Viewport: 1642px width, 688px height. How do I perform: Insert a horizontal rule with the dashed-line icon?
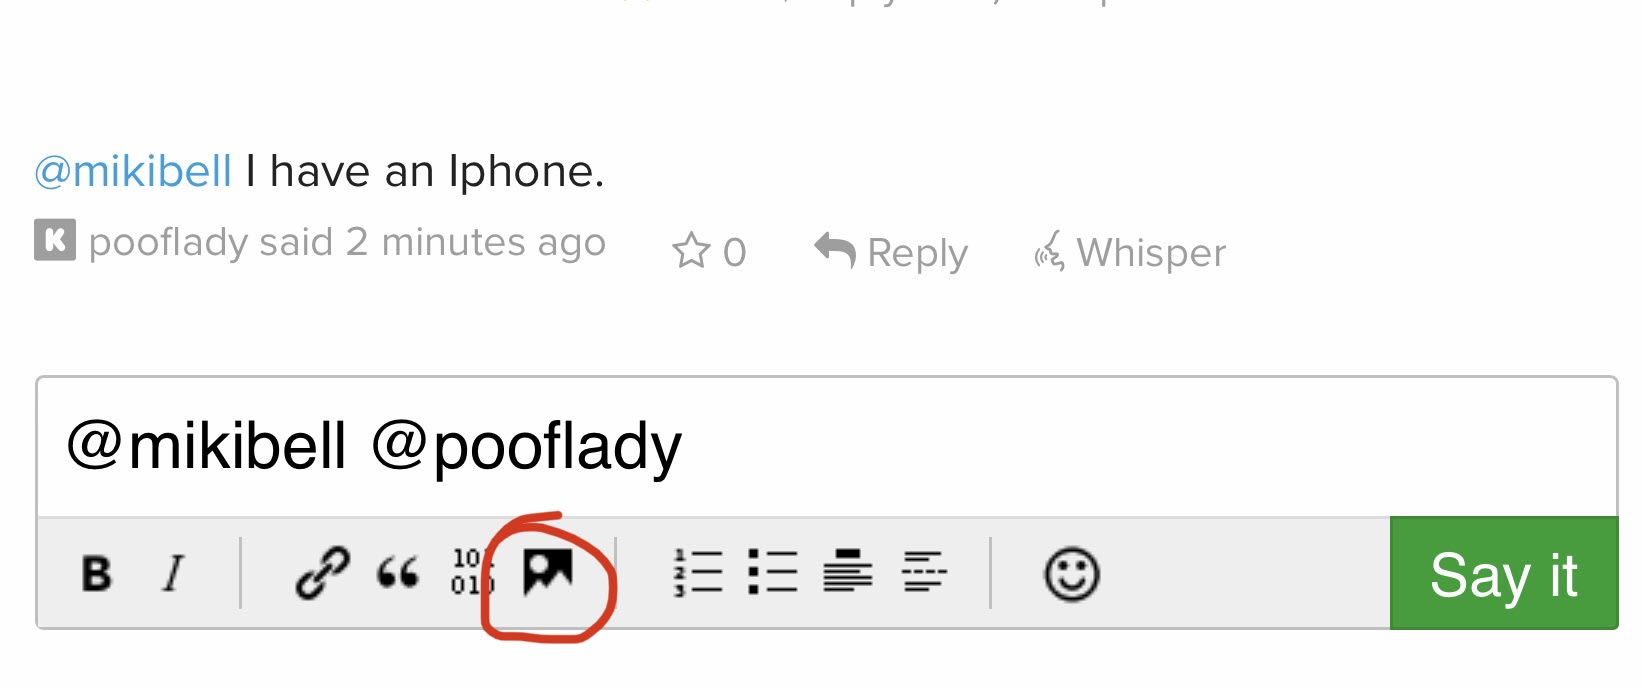pyautogui.click(x=924, y=573)
